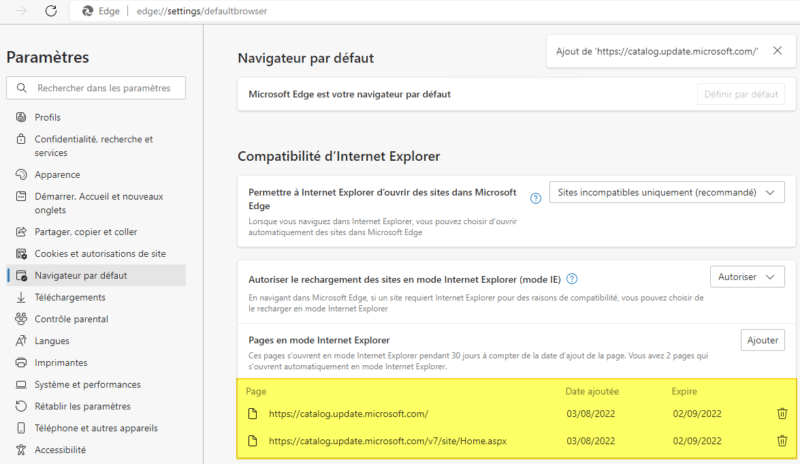Image resolution: width=800 pixels, height=464 pixels.
Task: Click the forward navigation arrow
Action: pos(21,11)
